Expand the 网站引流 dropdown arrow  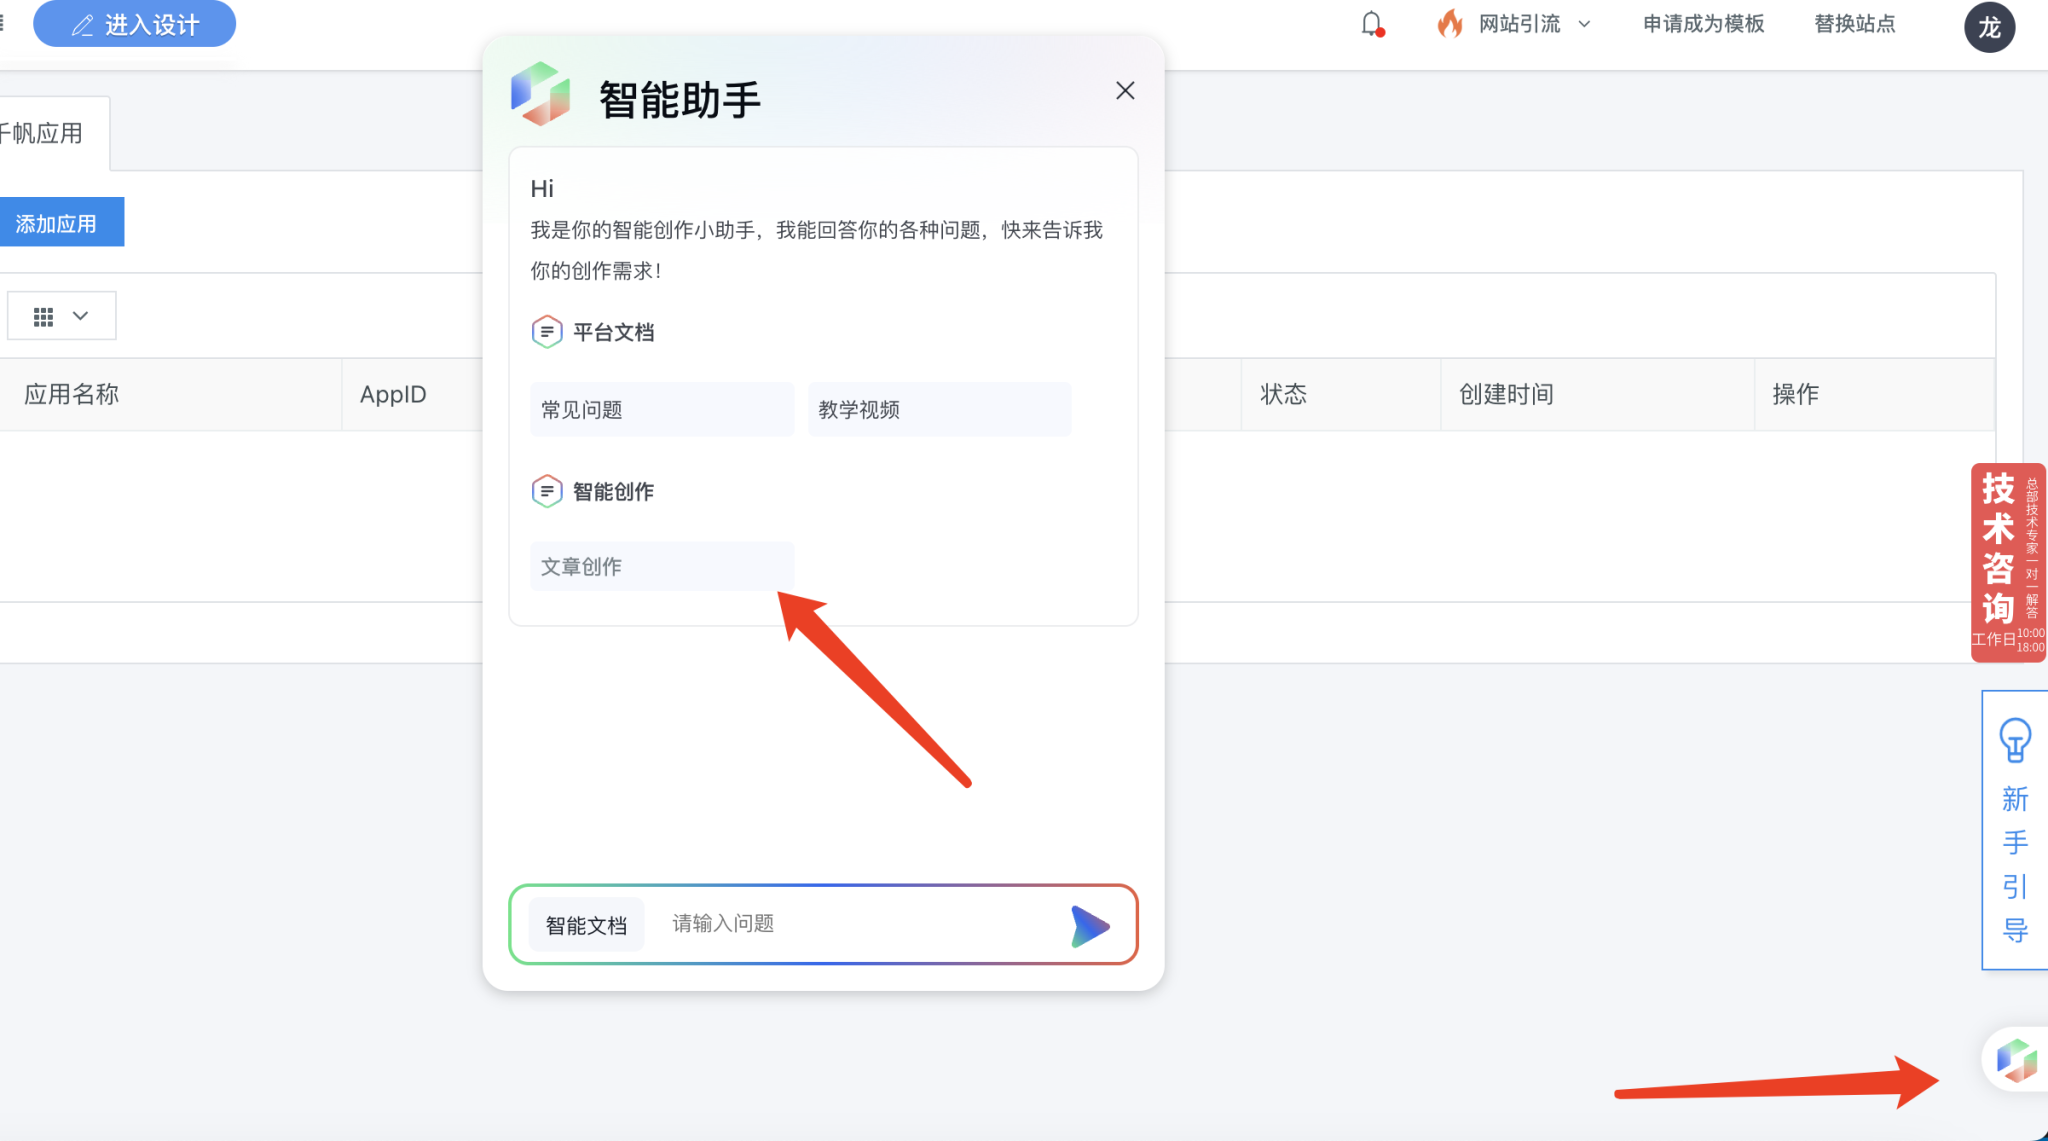click(x=1584, y=25)
